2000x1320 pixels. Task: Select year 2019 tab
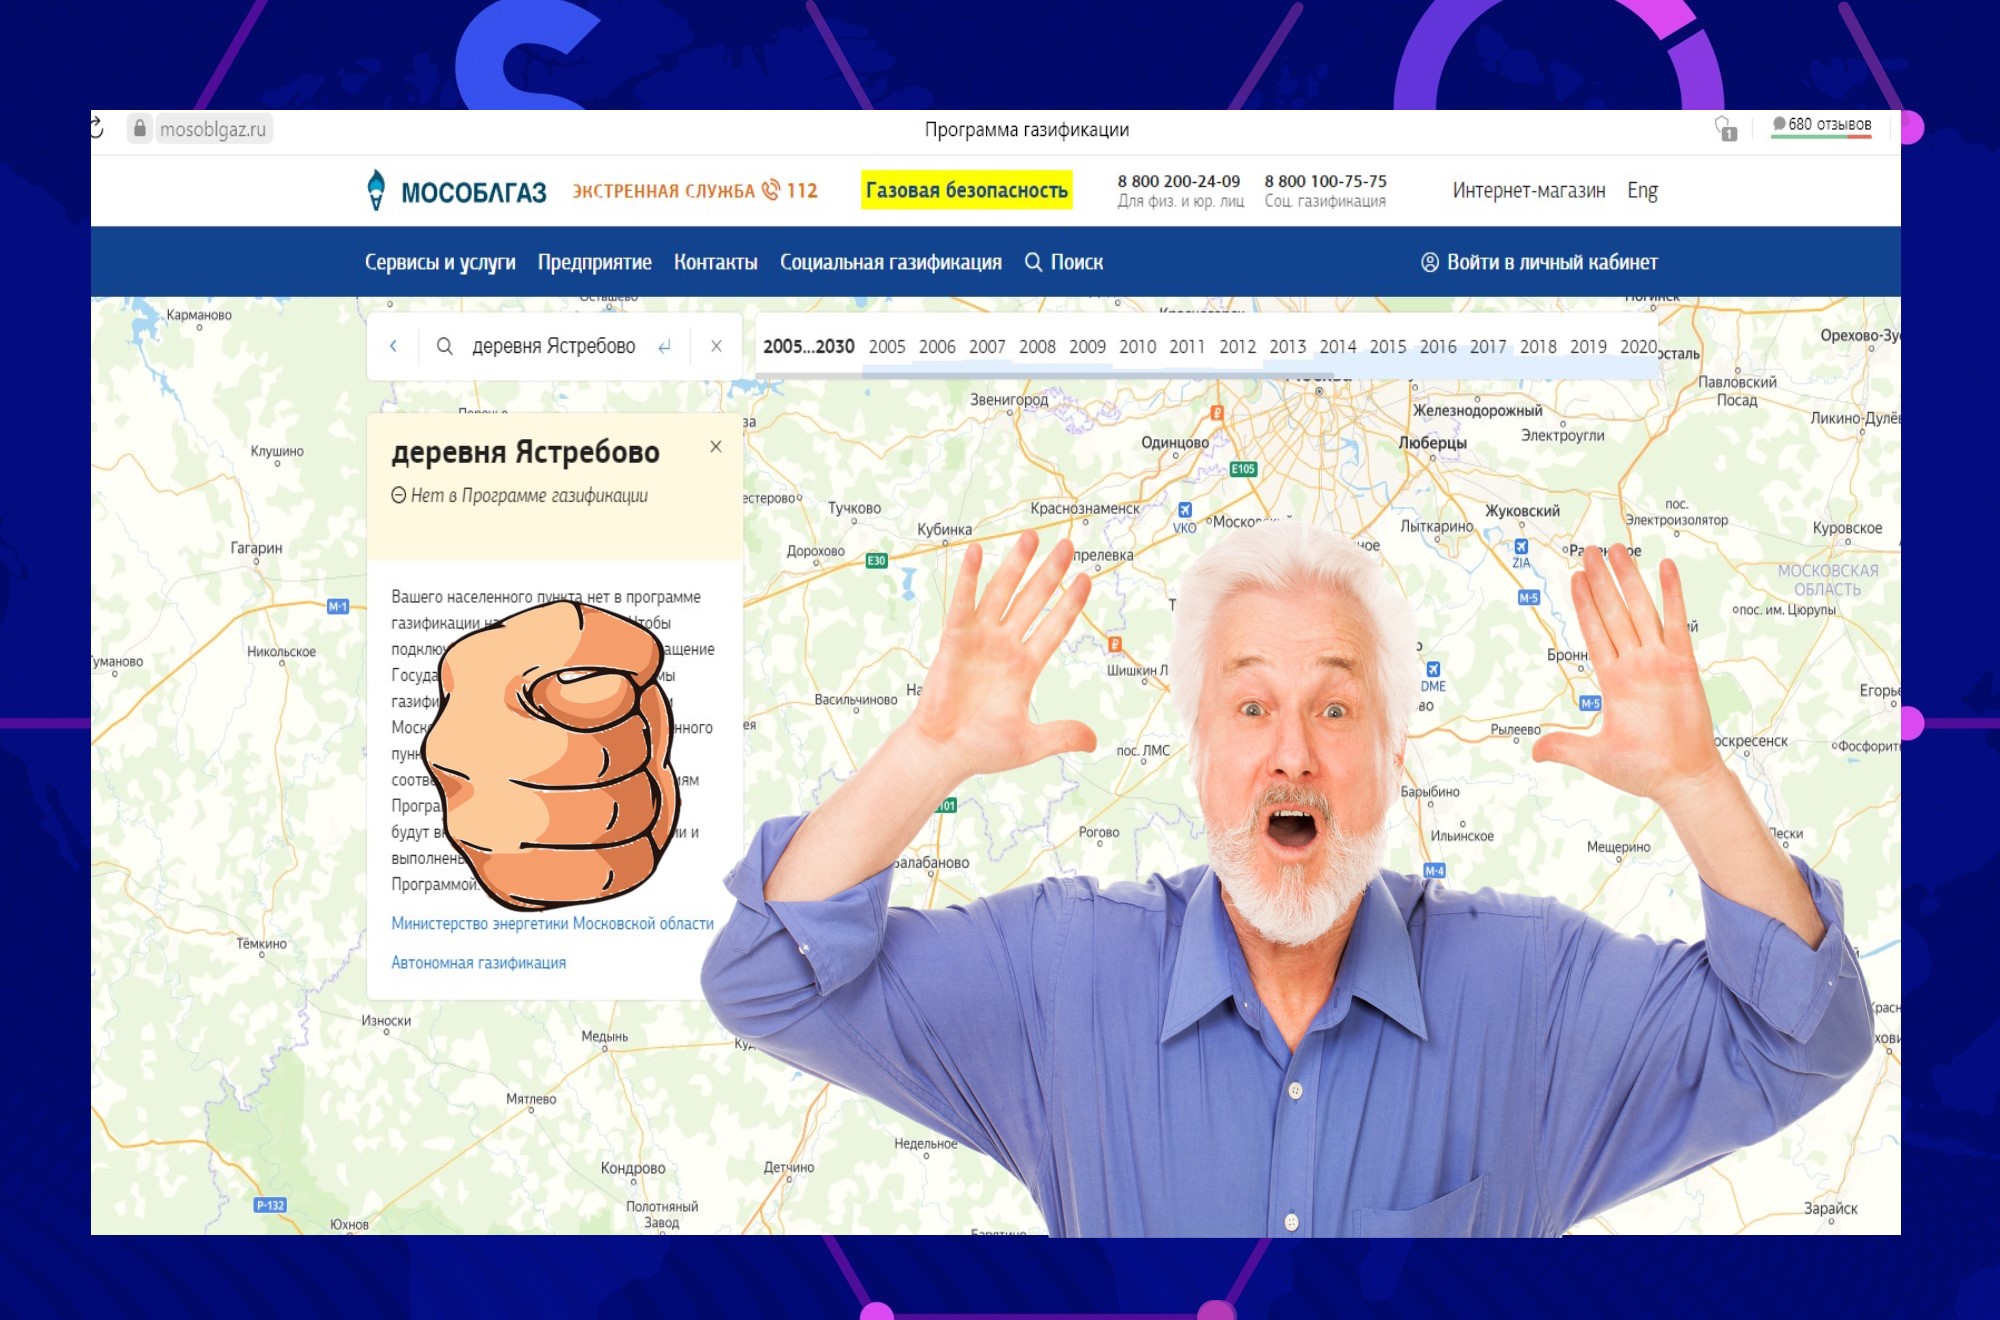pyautogui.click(x=1588, y=346)
